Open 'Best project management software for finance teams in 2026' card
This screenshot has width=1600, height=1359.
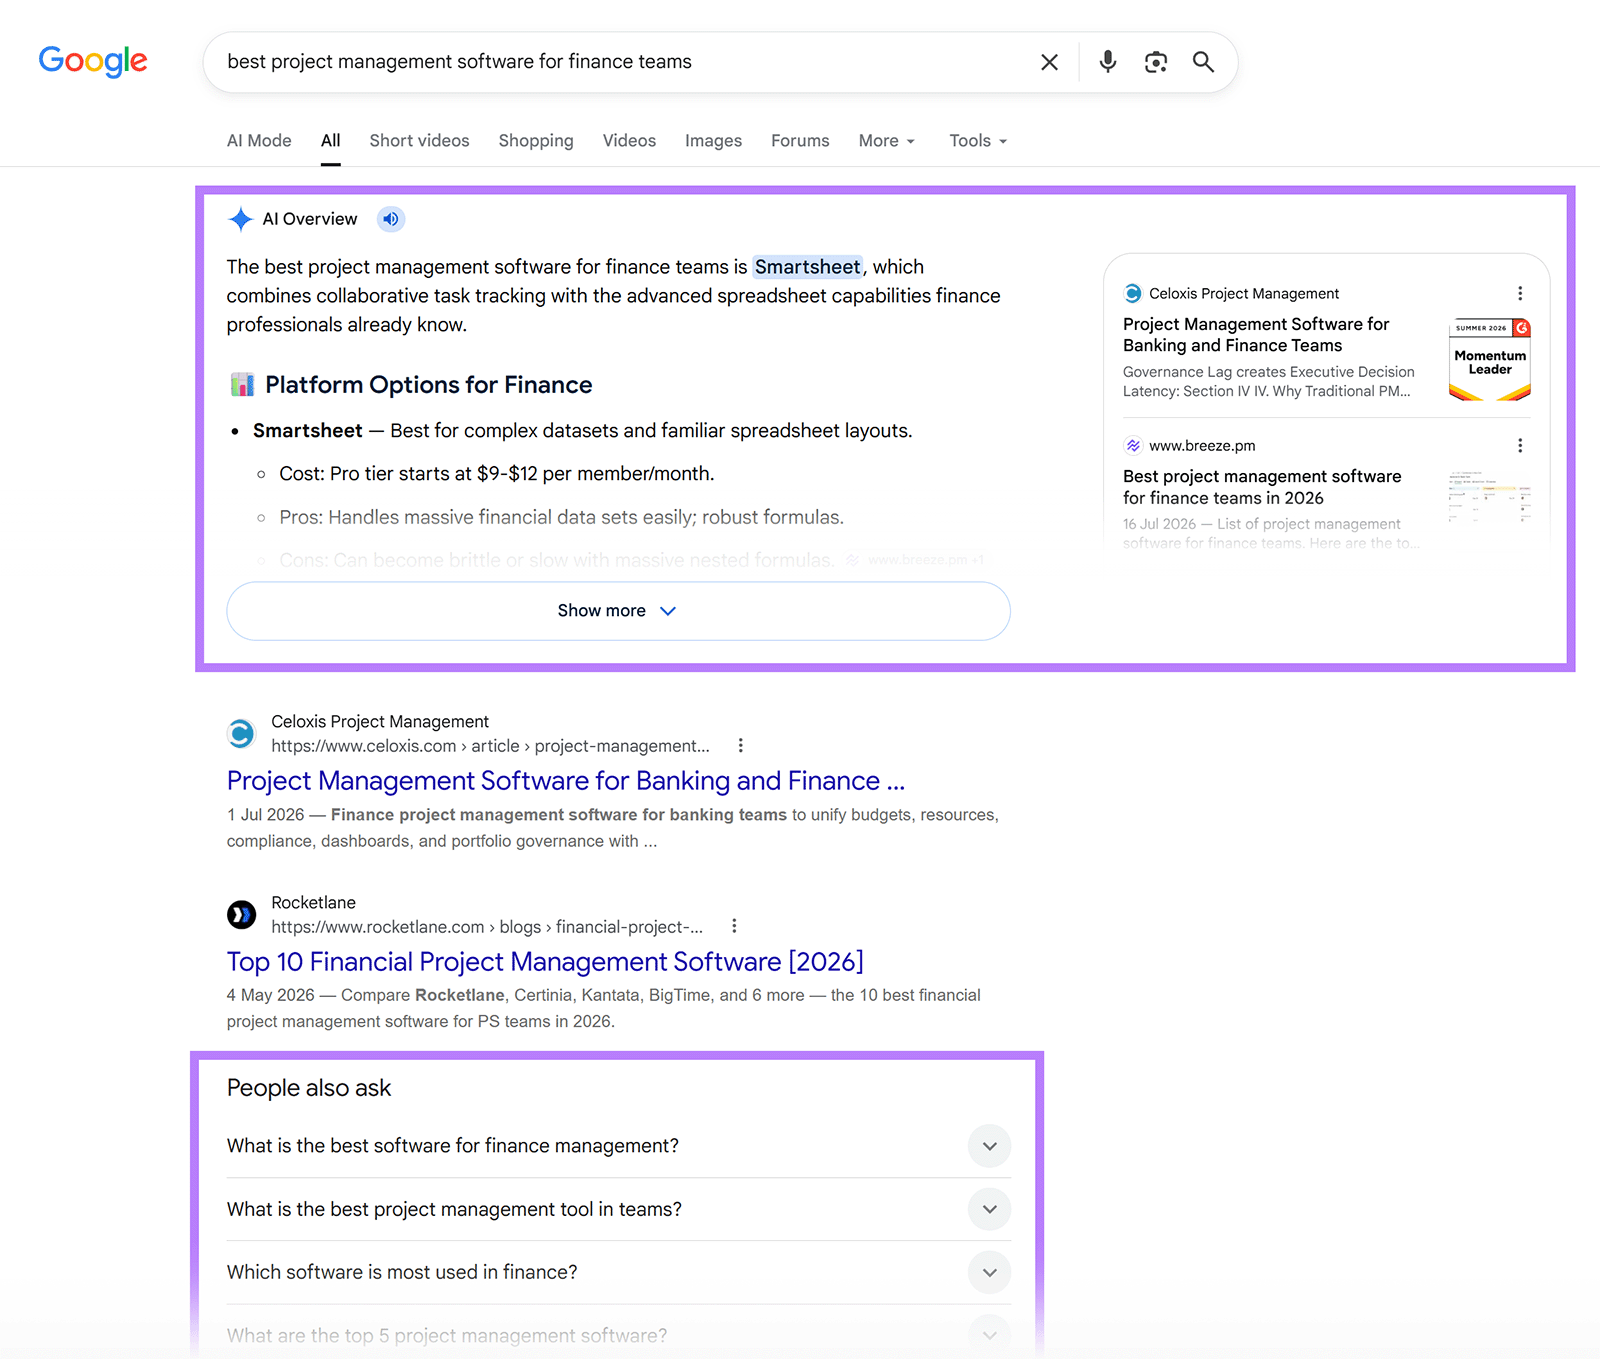click(x=1262, y=487)
